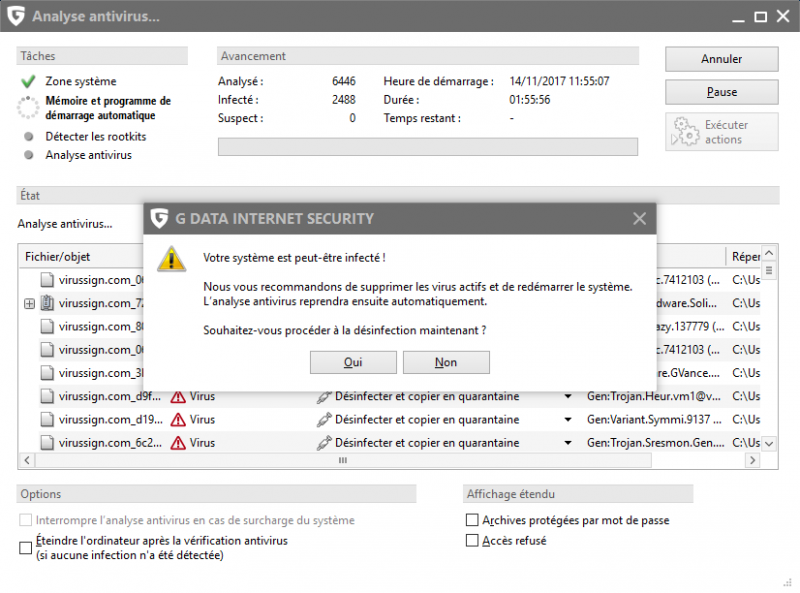This screenshot has height=593, width=800.
Task: Click the scan progress bar
Action: (428, 146)
